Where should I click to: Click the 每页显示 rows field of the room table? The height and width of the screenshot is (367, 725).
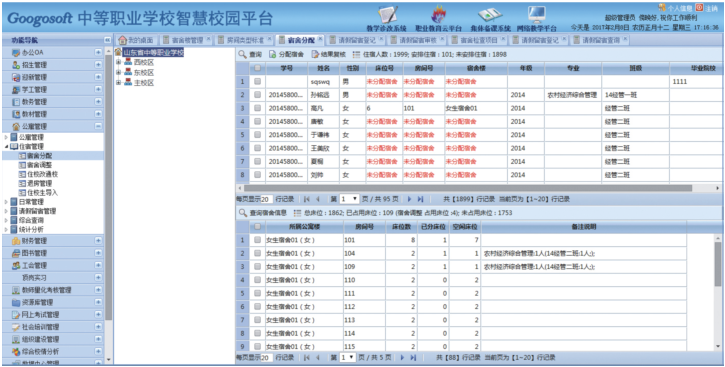pyautogui.click(x=267, y=358)
